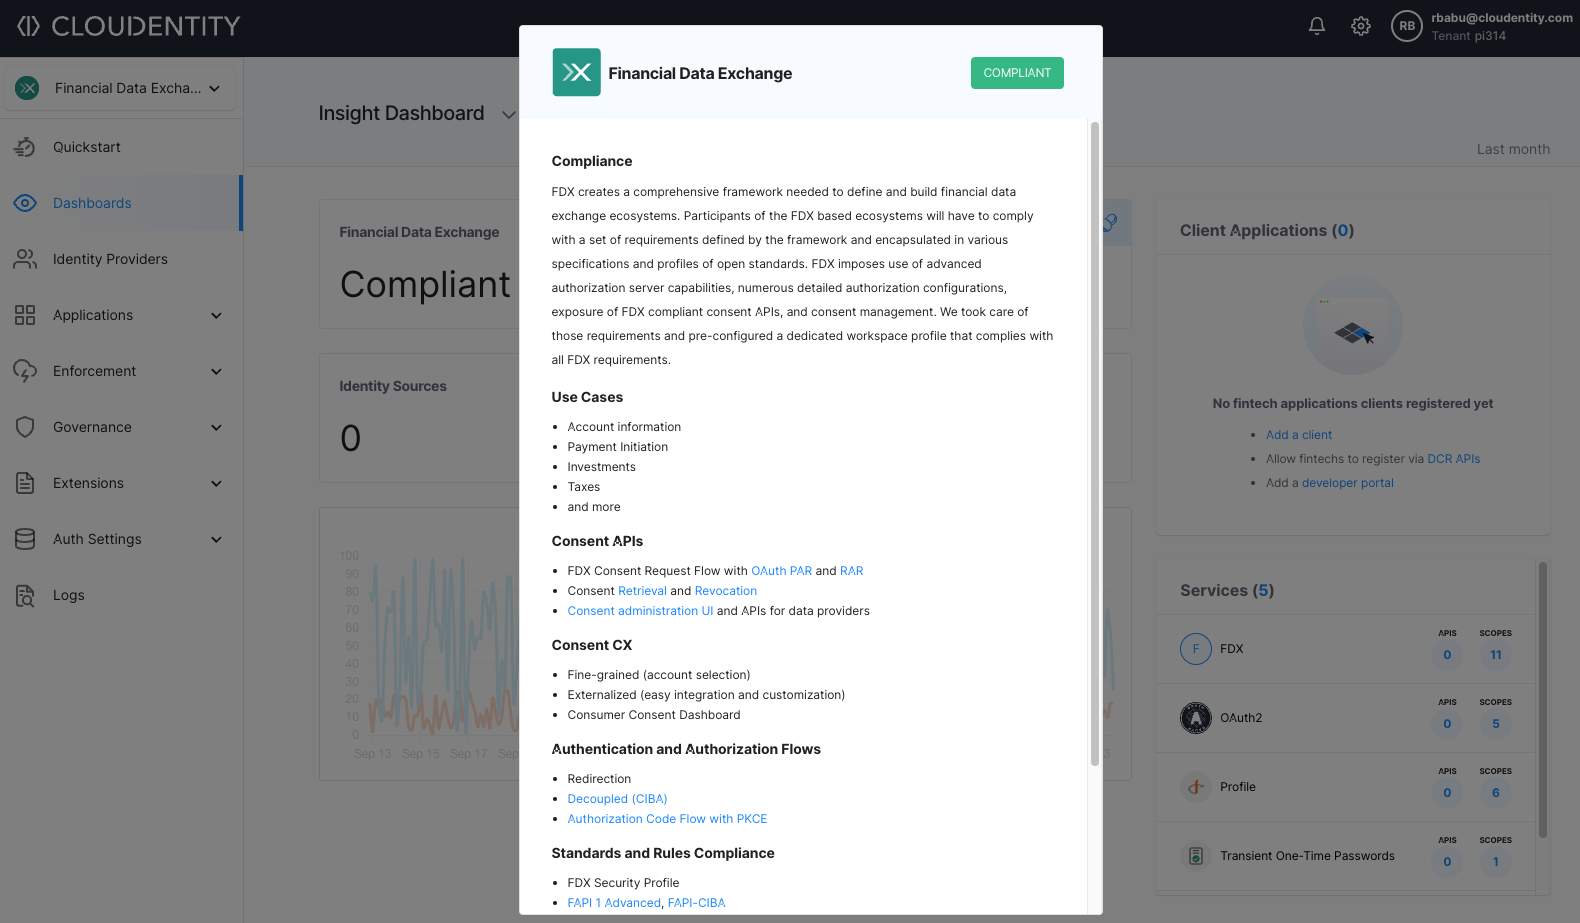
Task: Select Logs in the sidebar
Action: coord(120,595)
